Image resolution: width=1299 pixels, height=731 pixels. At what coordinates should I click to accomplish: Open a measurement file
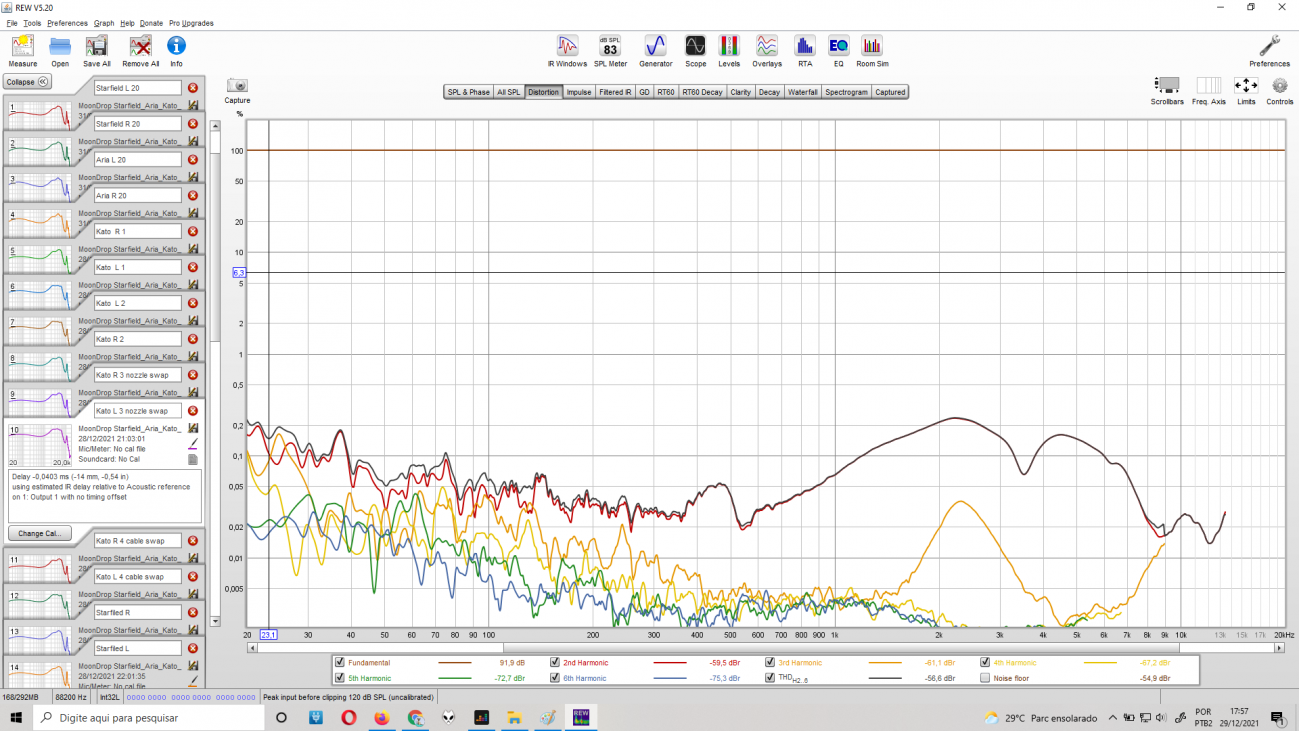point(60,51)
